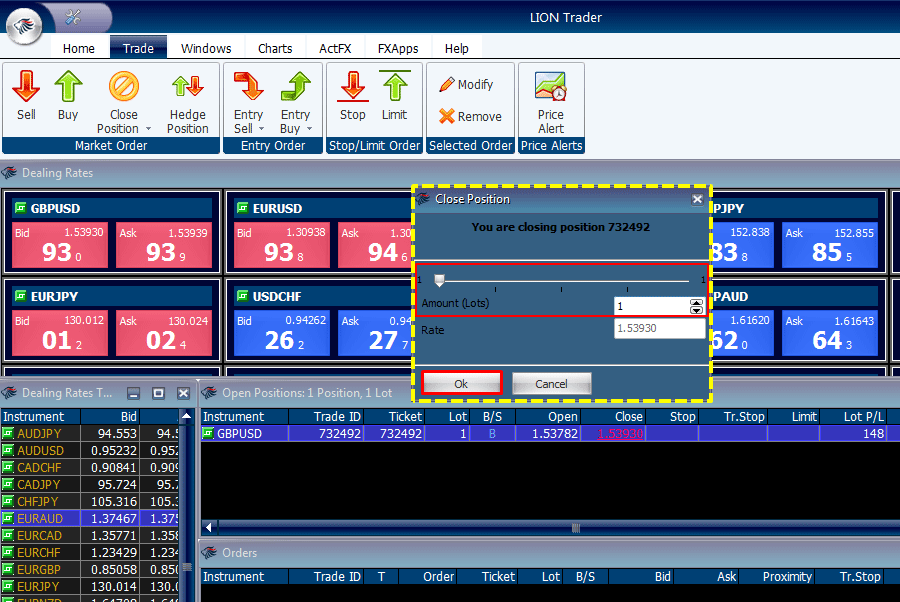Click the Amount (Lots) input field

[651, 306]
